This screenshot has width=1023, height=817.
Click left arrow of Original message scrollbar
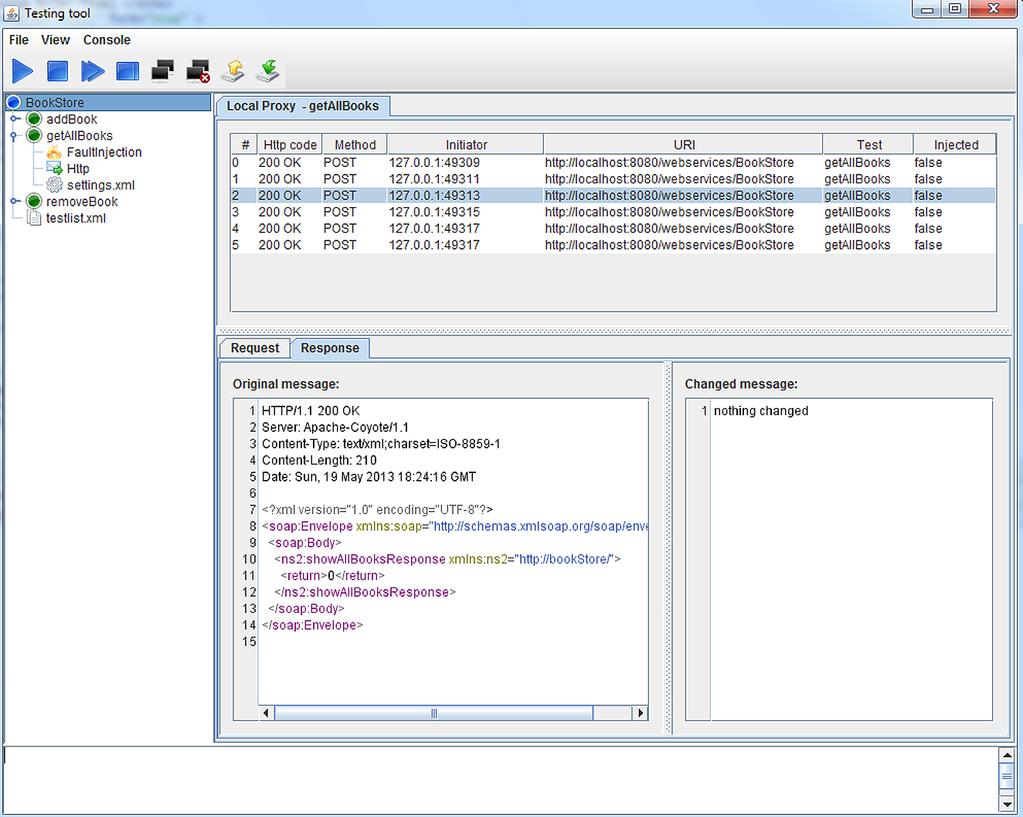266,713
